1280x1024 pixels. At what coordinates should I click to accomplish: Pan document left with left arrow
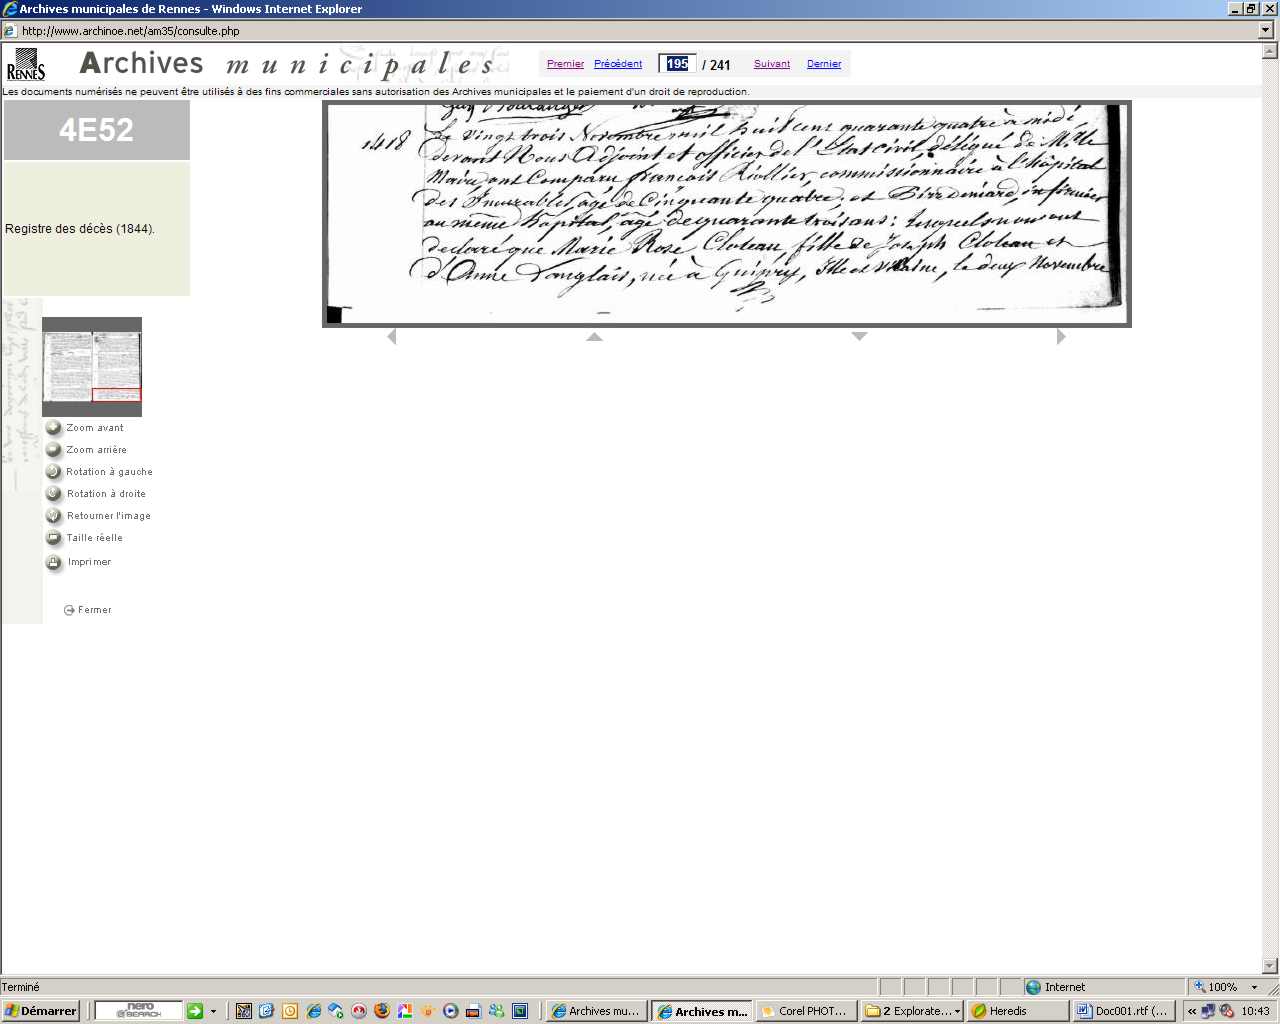click(x=392, y=337)
